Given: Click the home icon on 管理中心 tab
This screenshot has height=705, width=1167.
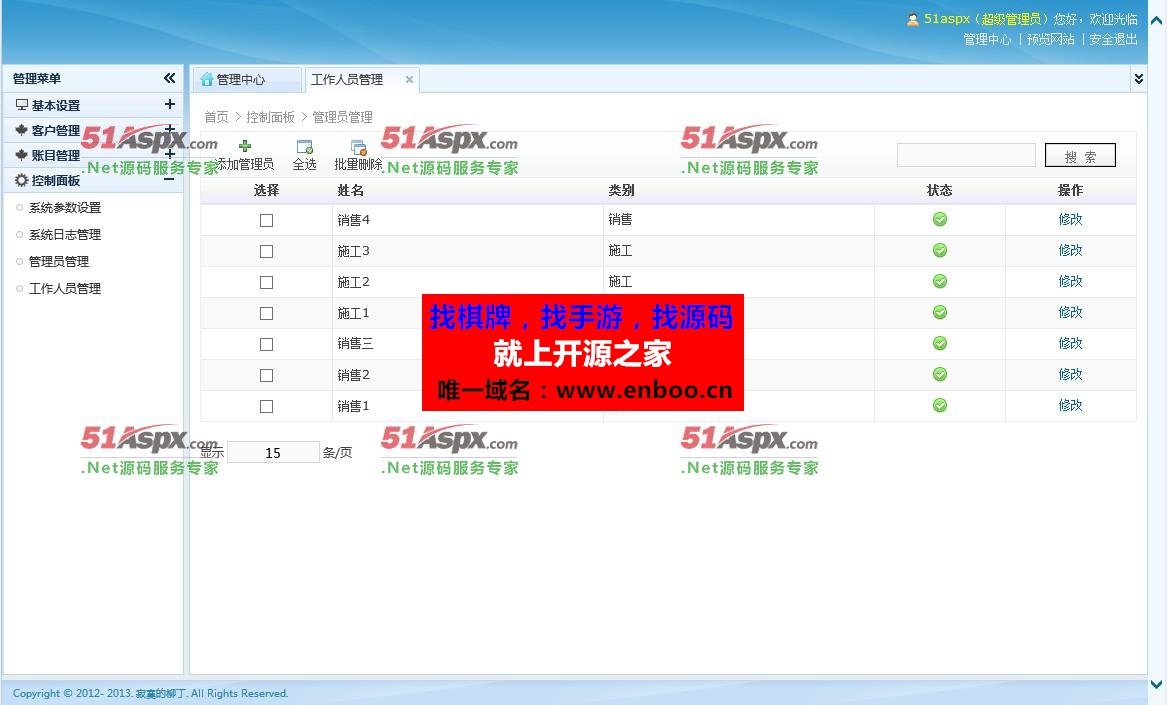Looking at the screenshot, I should pos(207,80).
